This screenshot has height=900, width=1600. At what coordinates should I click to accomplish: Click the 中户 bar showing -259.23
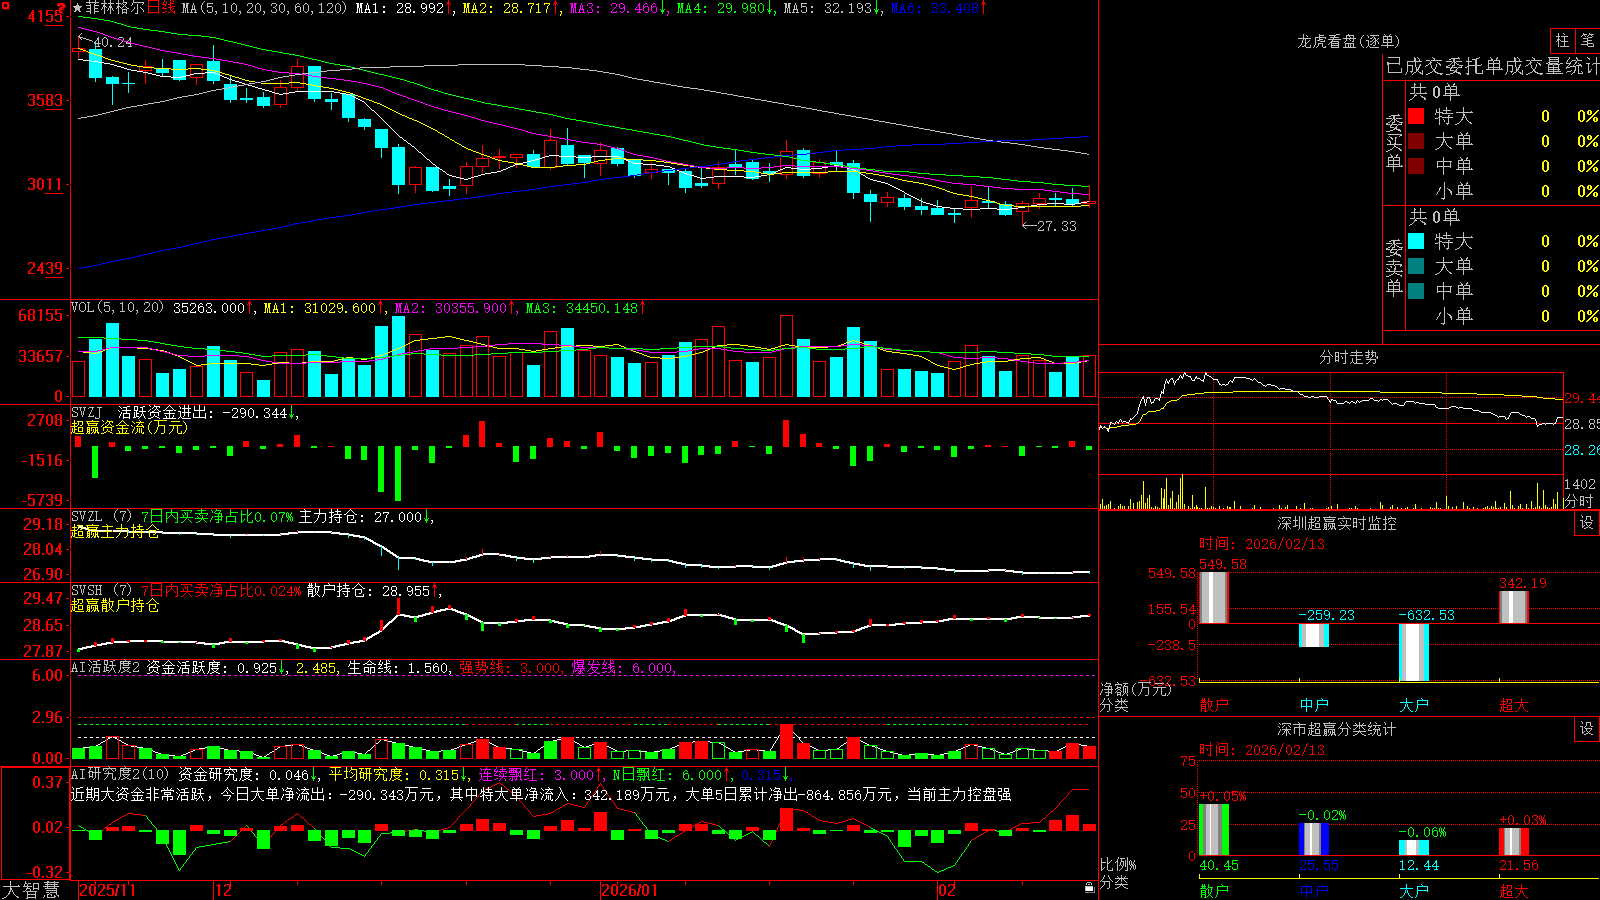[1313, 635]
